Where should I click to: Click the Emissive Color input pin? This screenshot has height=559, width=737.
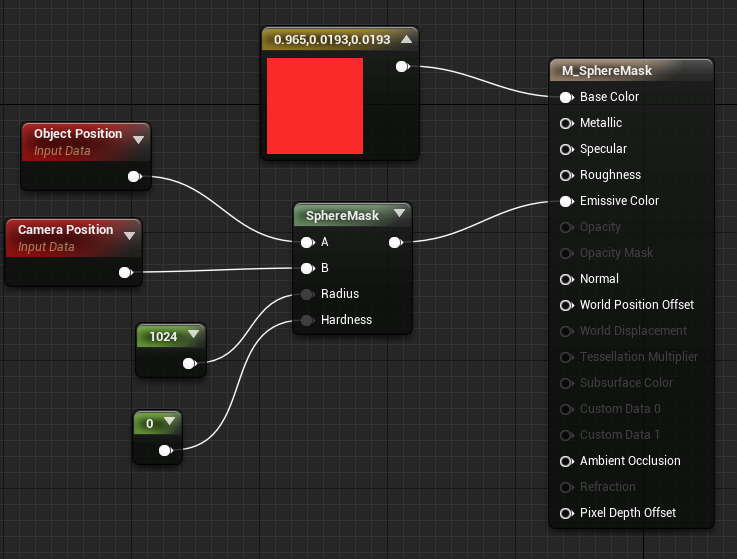(566, 201)
